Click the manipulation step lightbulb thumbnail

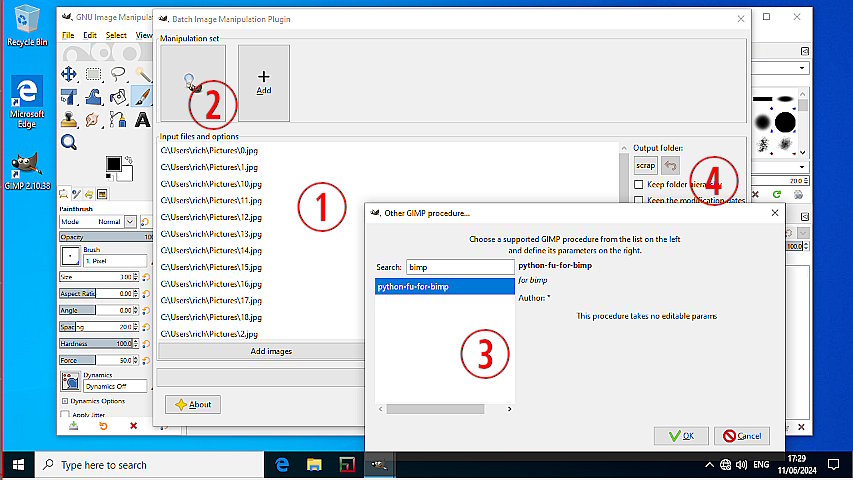pyautogui.click(x=193, y=83)
